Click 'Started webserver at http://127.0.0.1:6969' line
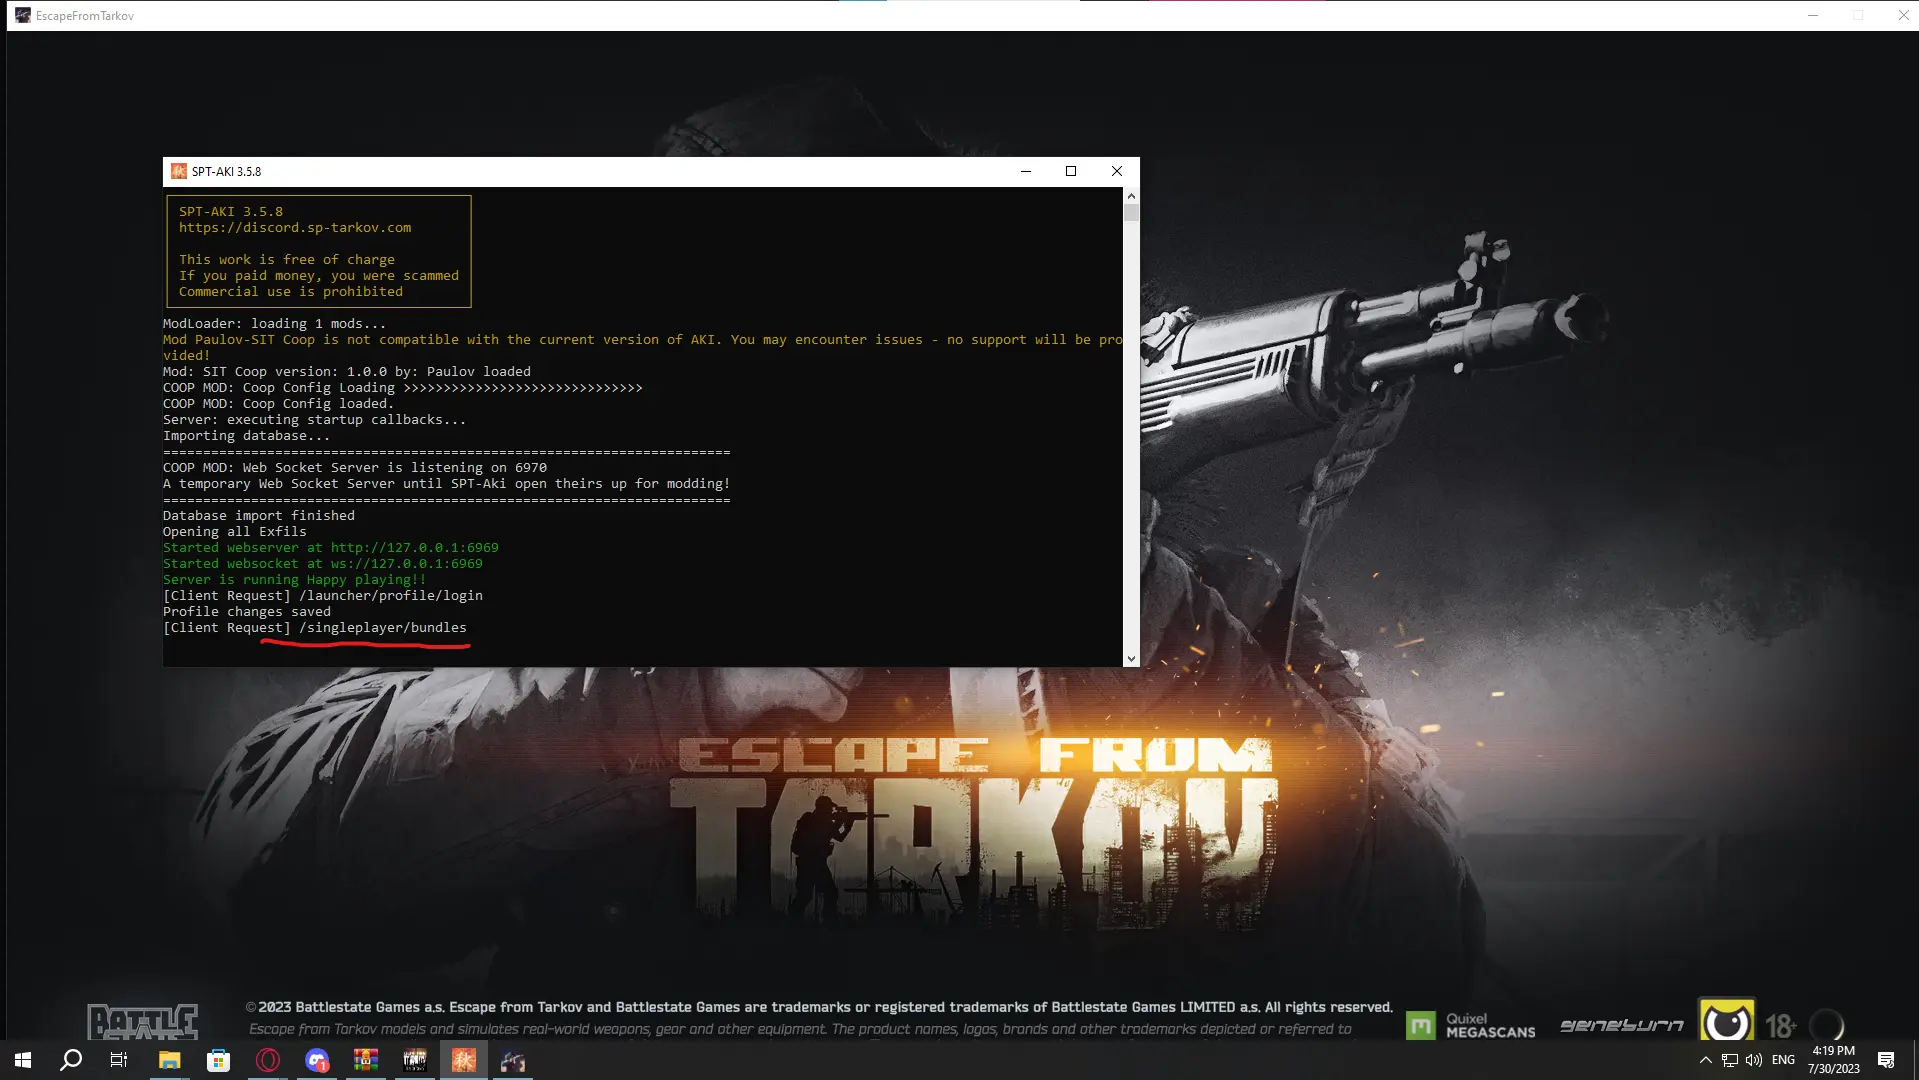 [x=330, y=548]
